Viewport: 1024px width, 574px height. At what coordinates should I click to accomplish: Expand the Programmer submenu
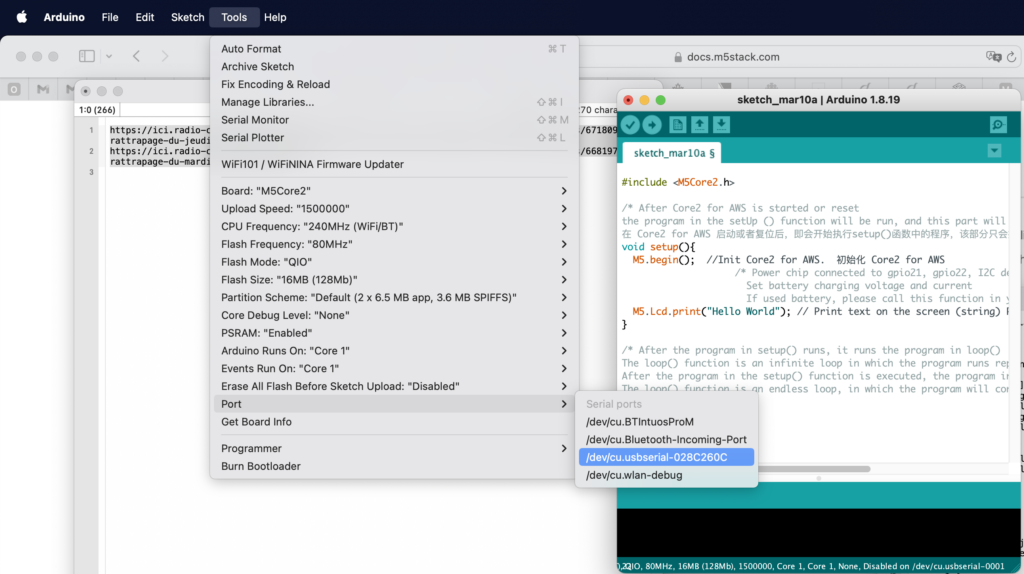click(394, 449)
